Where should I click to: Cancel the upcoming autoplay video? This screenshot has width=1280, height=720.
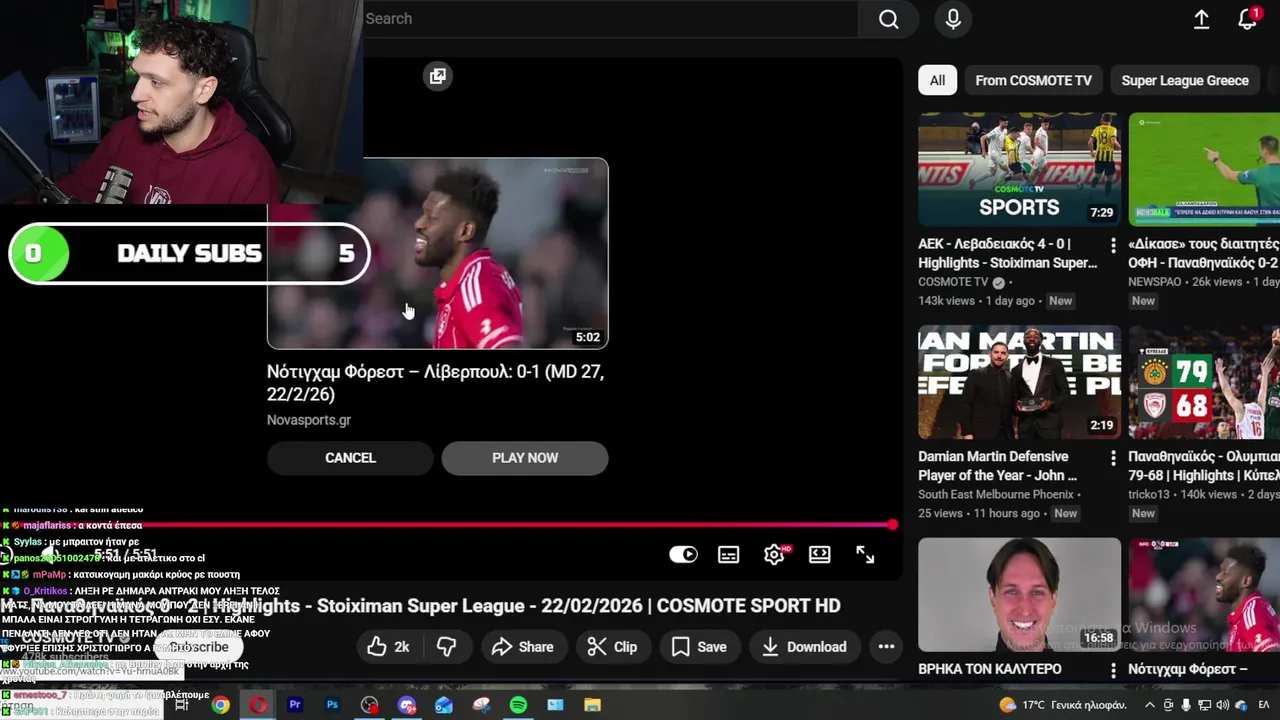[350, 458]
